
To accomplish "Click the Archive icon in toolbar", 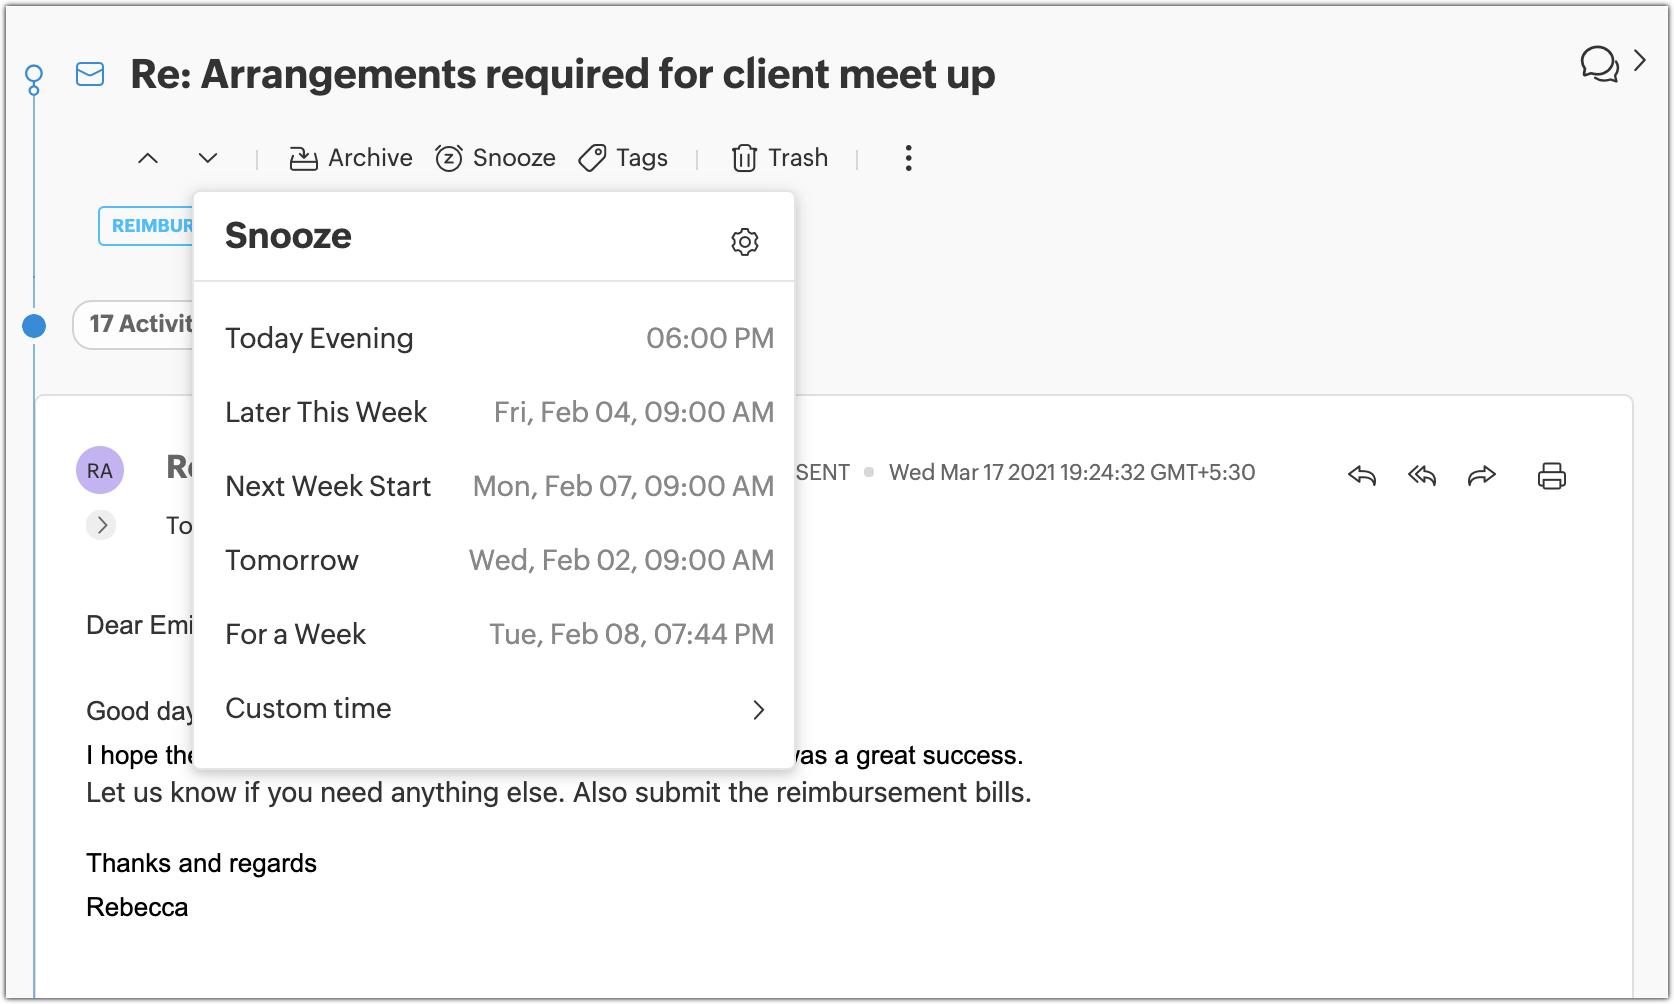I will click(x=303, y=158).
